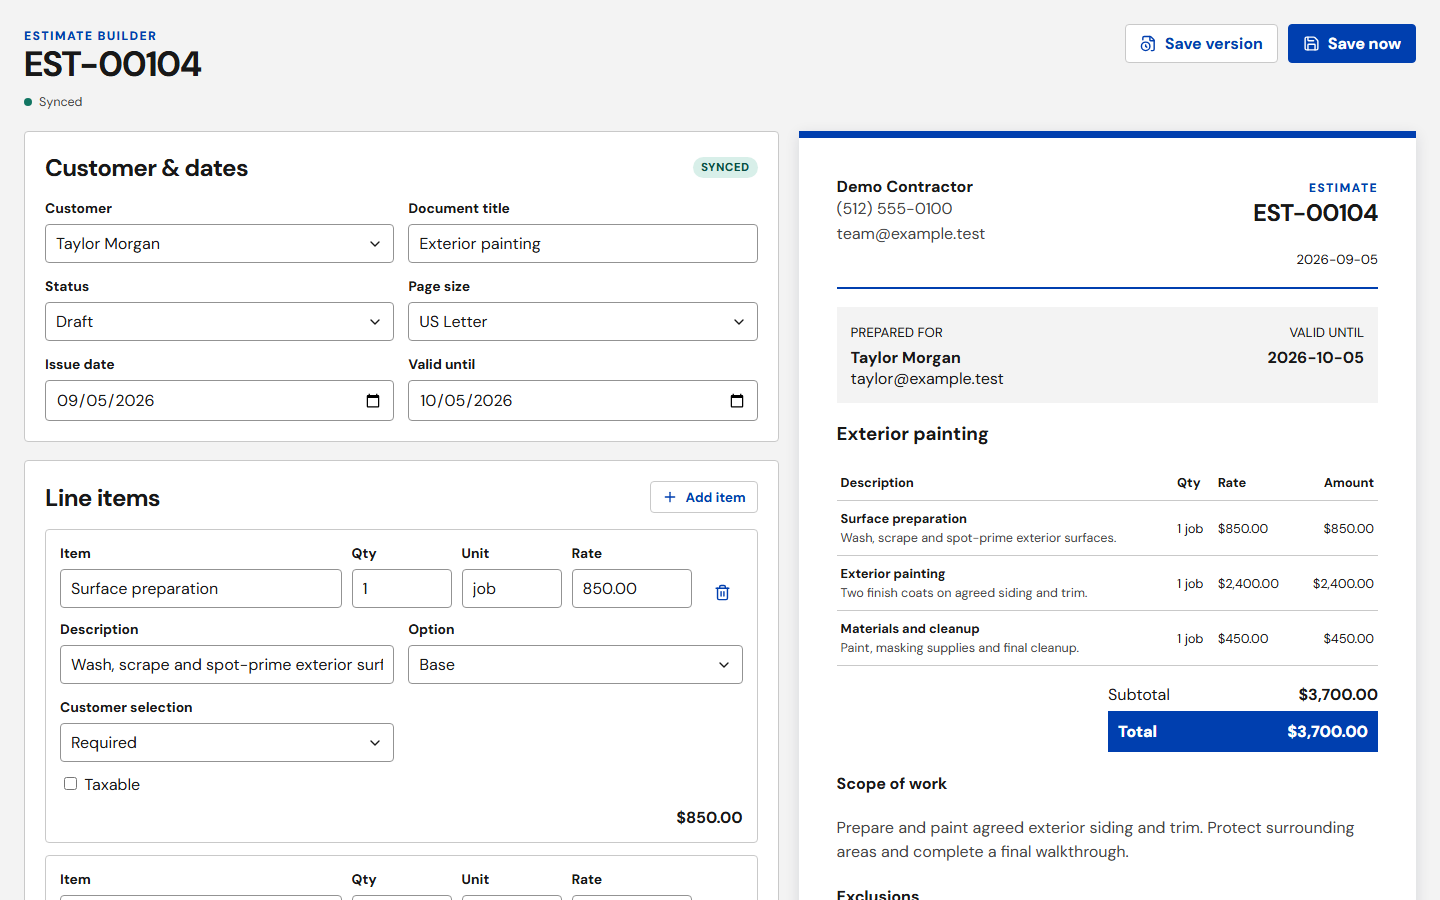Click the blue Total $3,700.00 bar
Viewport: 1440px width, 900px height.
[x=1243, y=732]
